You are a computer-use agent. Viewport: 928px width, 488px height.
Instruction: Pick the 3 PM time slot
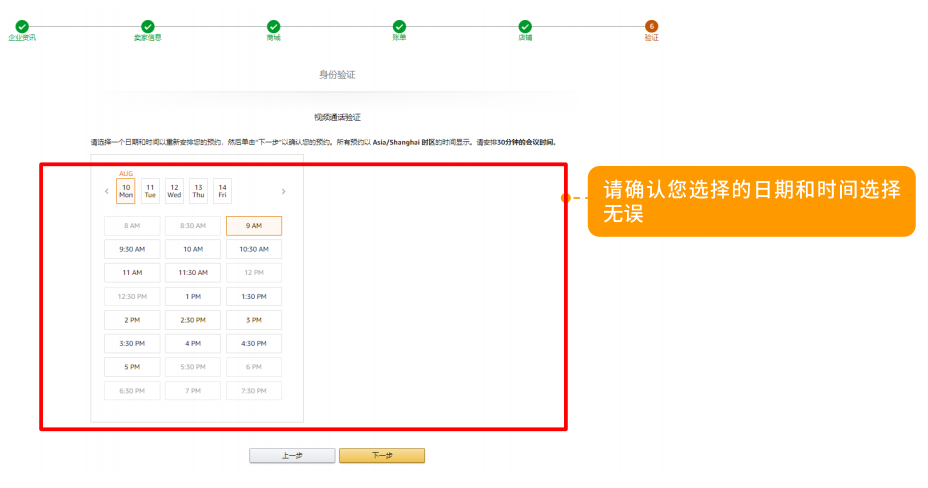point(254,320)
